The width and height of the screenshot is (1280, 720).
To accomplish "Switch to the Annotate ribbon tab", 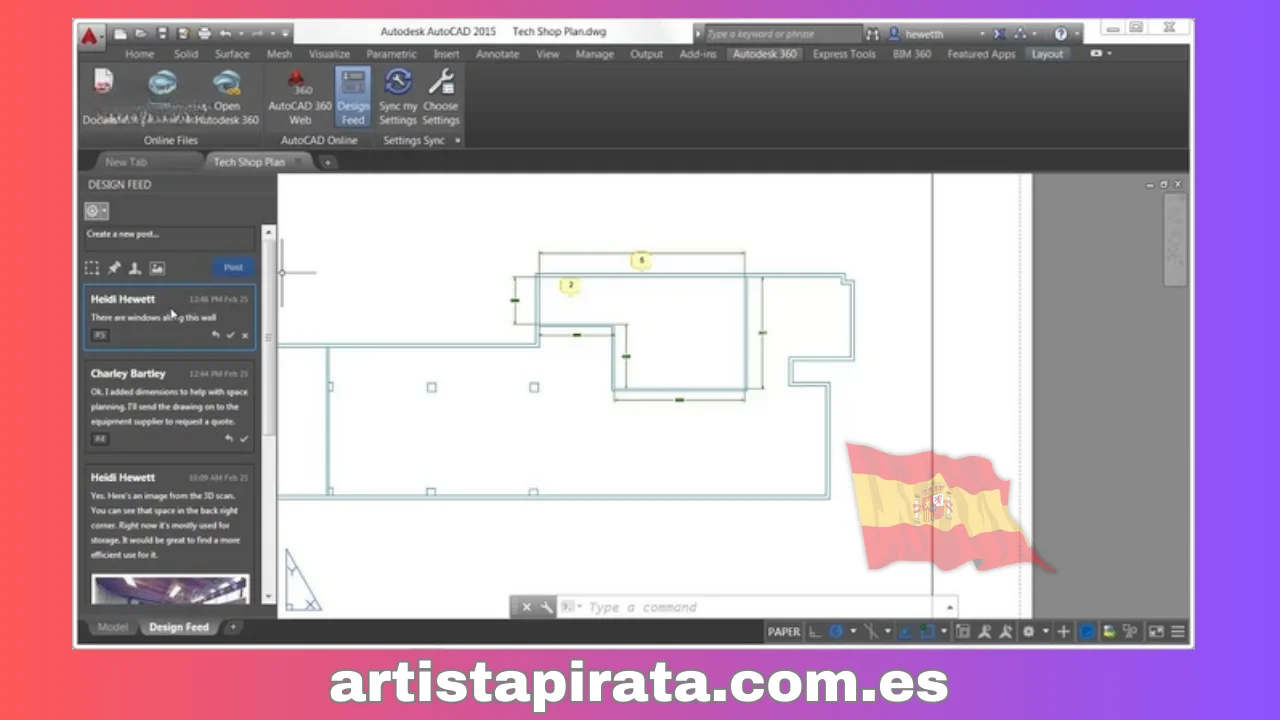I will (x=496, y=54).
